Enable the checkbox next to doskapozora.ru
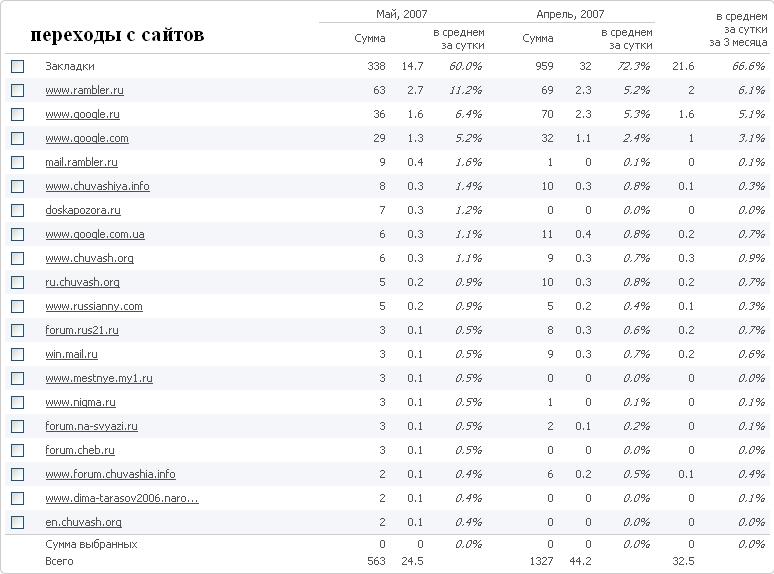 click(17, 210)
